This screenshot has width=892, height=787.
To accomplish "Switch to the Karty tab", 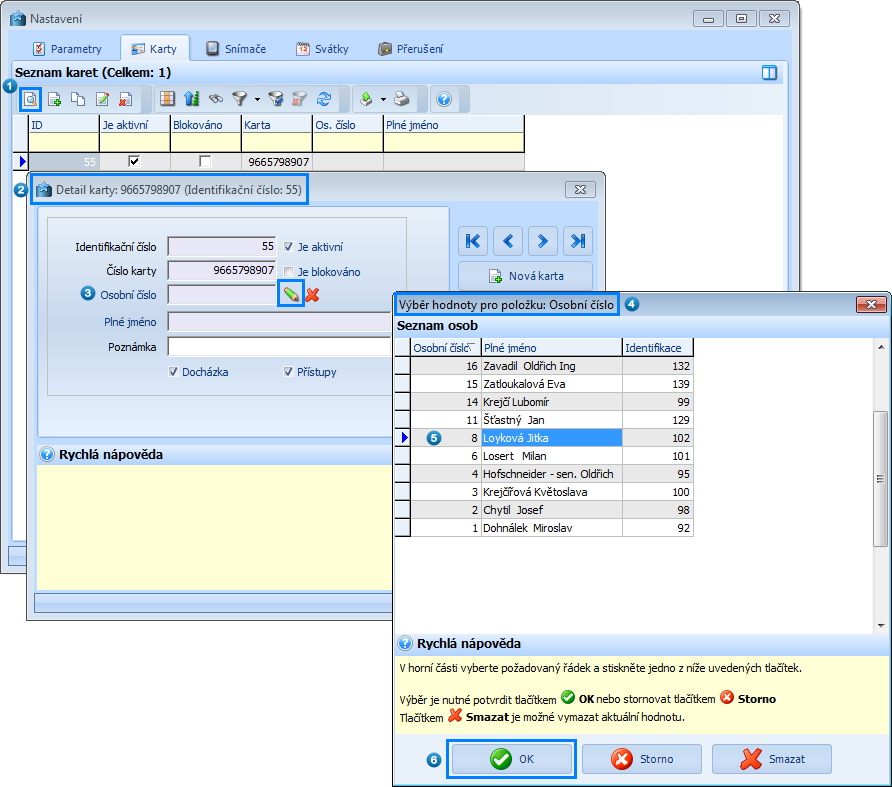I will pos(155,49).
